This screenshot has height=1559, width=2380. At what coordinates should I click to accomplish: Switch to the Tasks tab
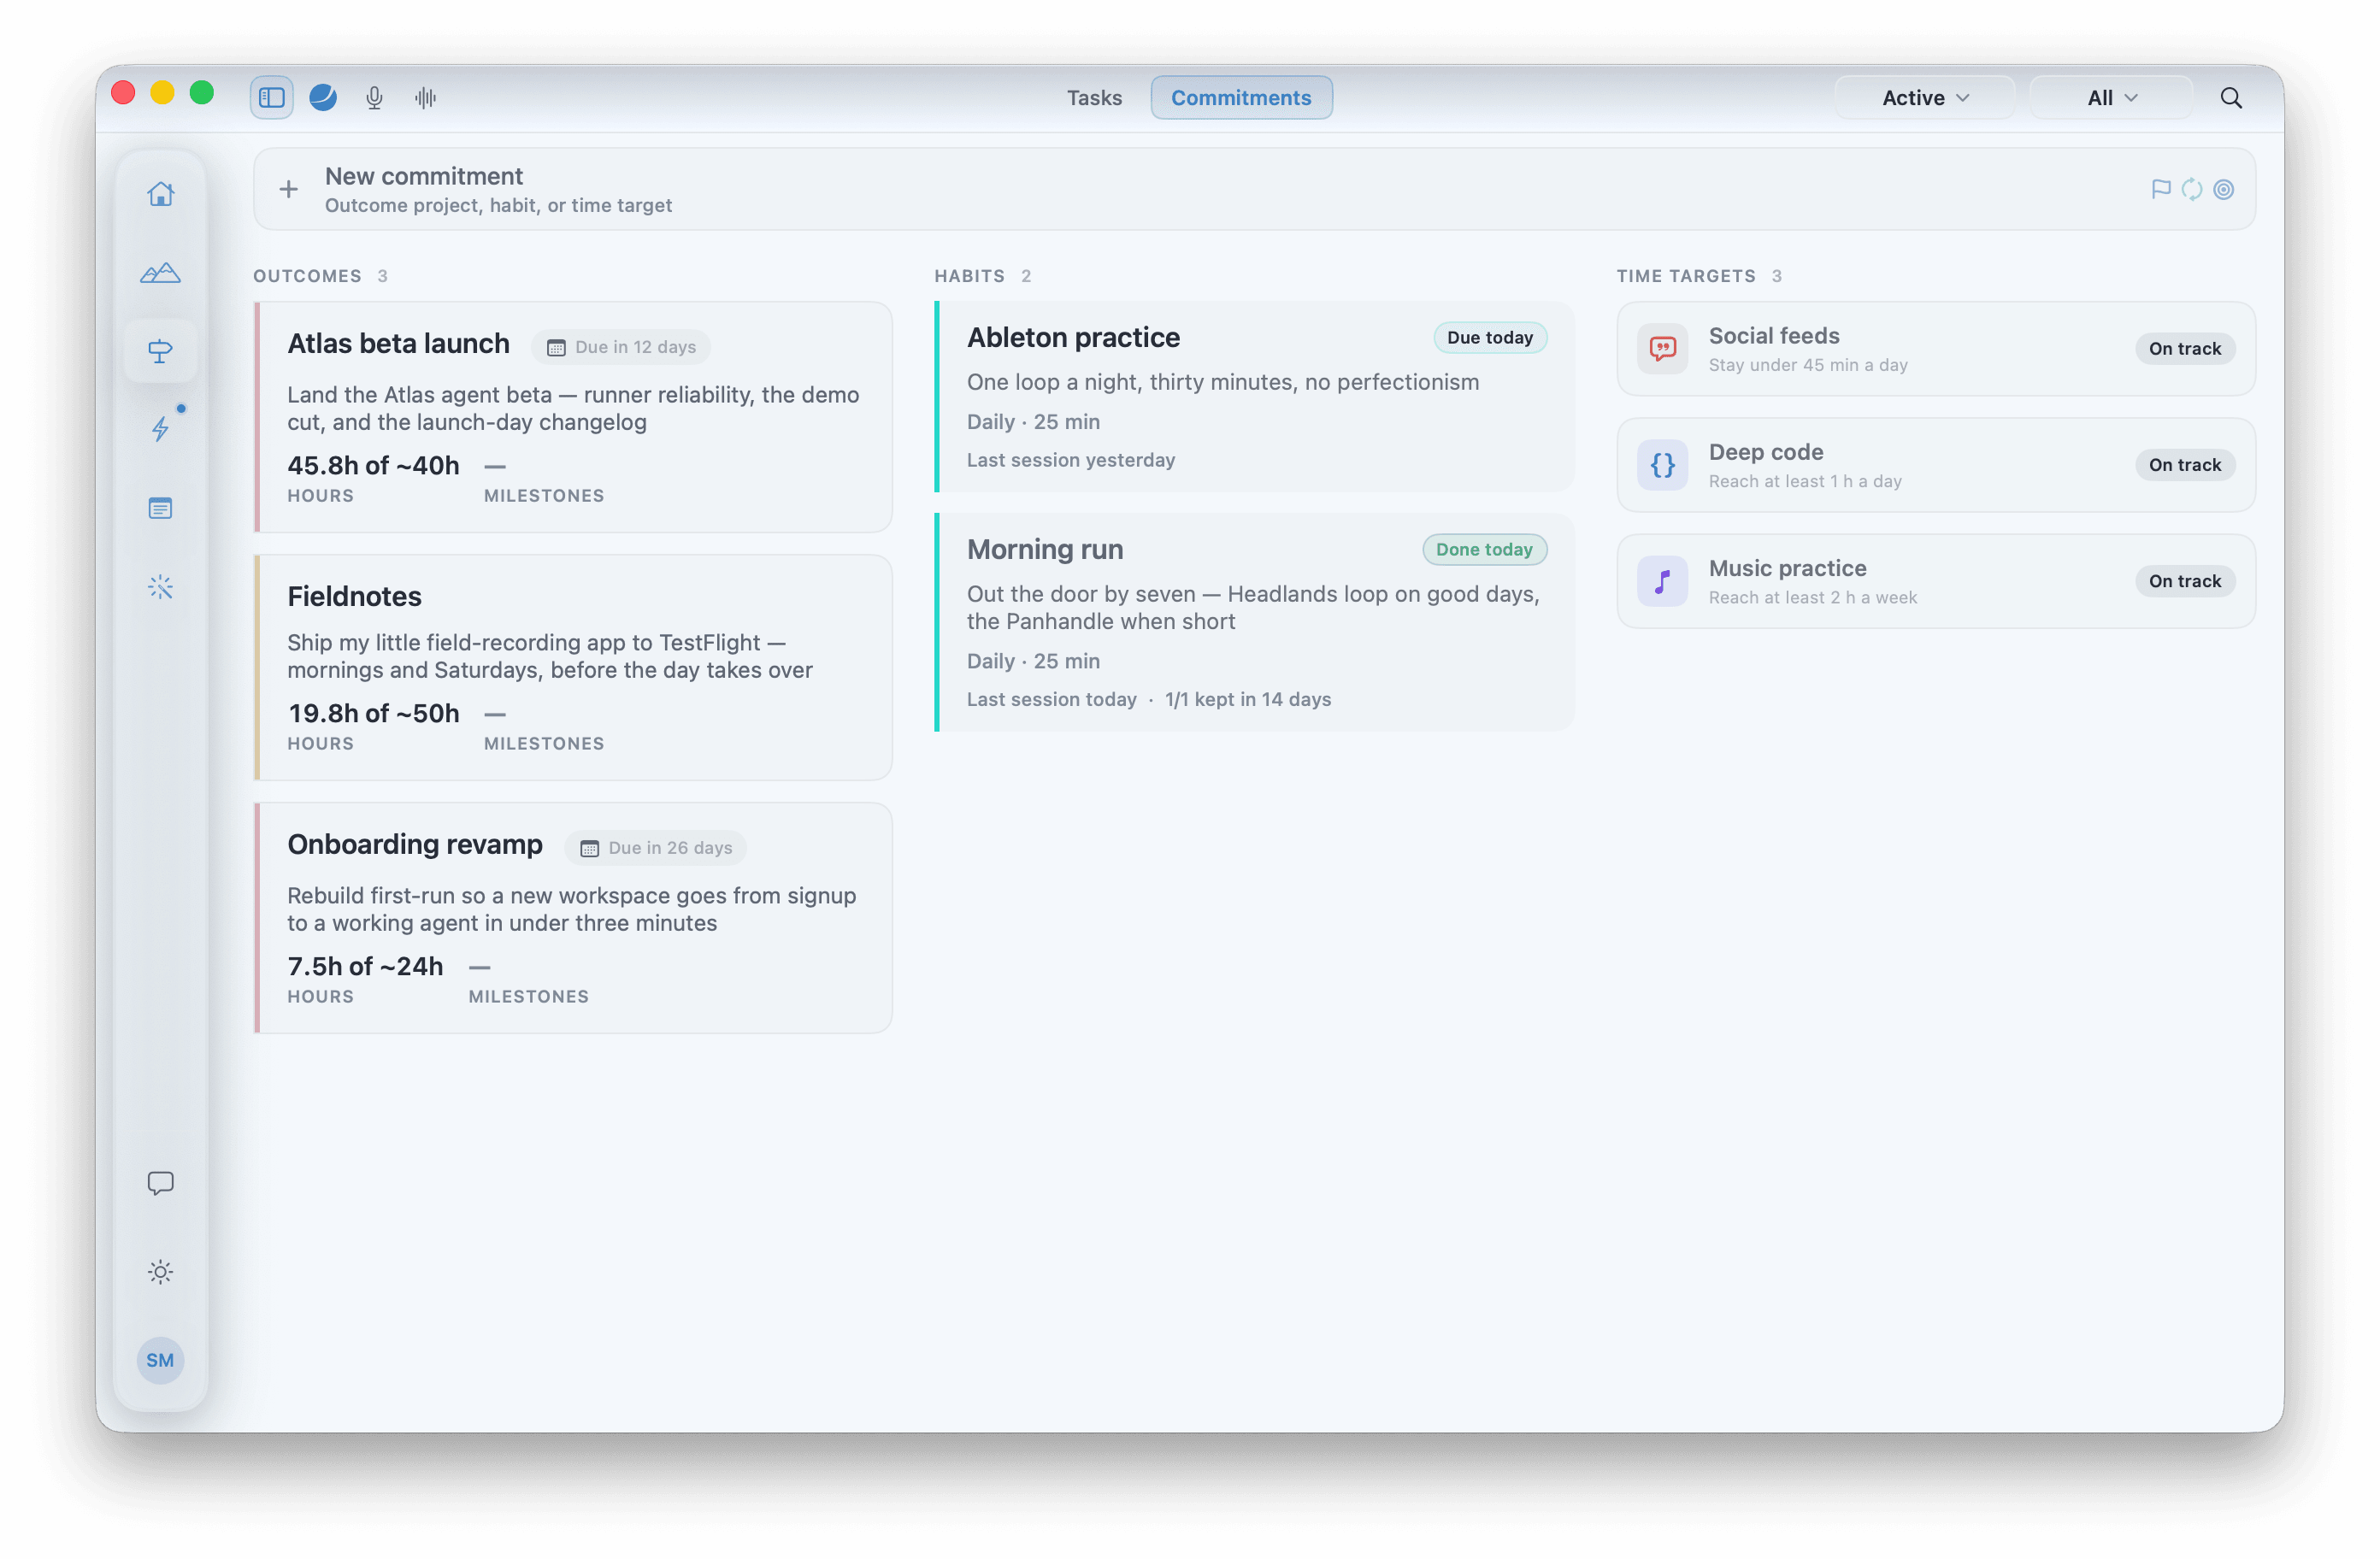(1094, 97)
